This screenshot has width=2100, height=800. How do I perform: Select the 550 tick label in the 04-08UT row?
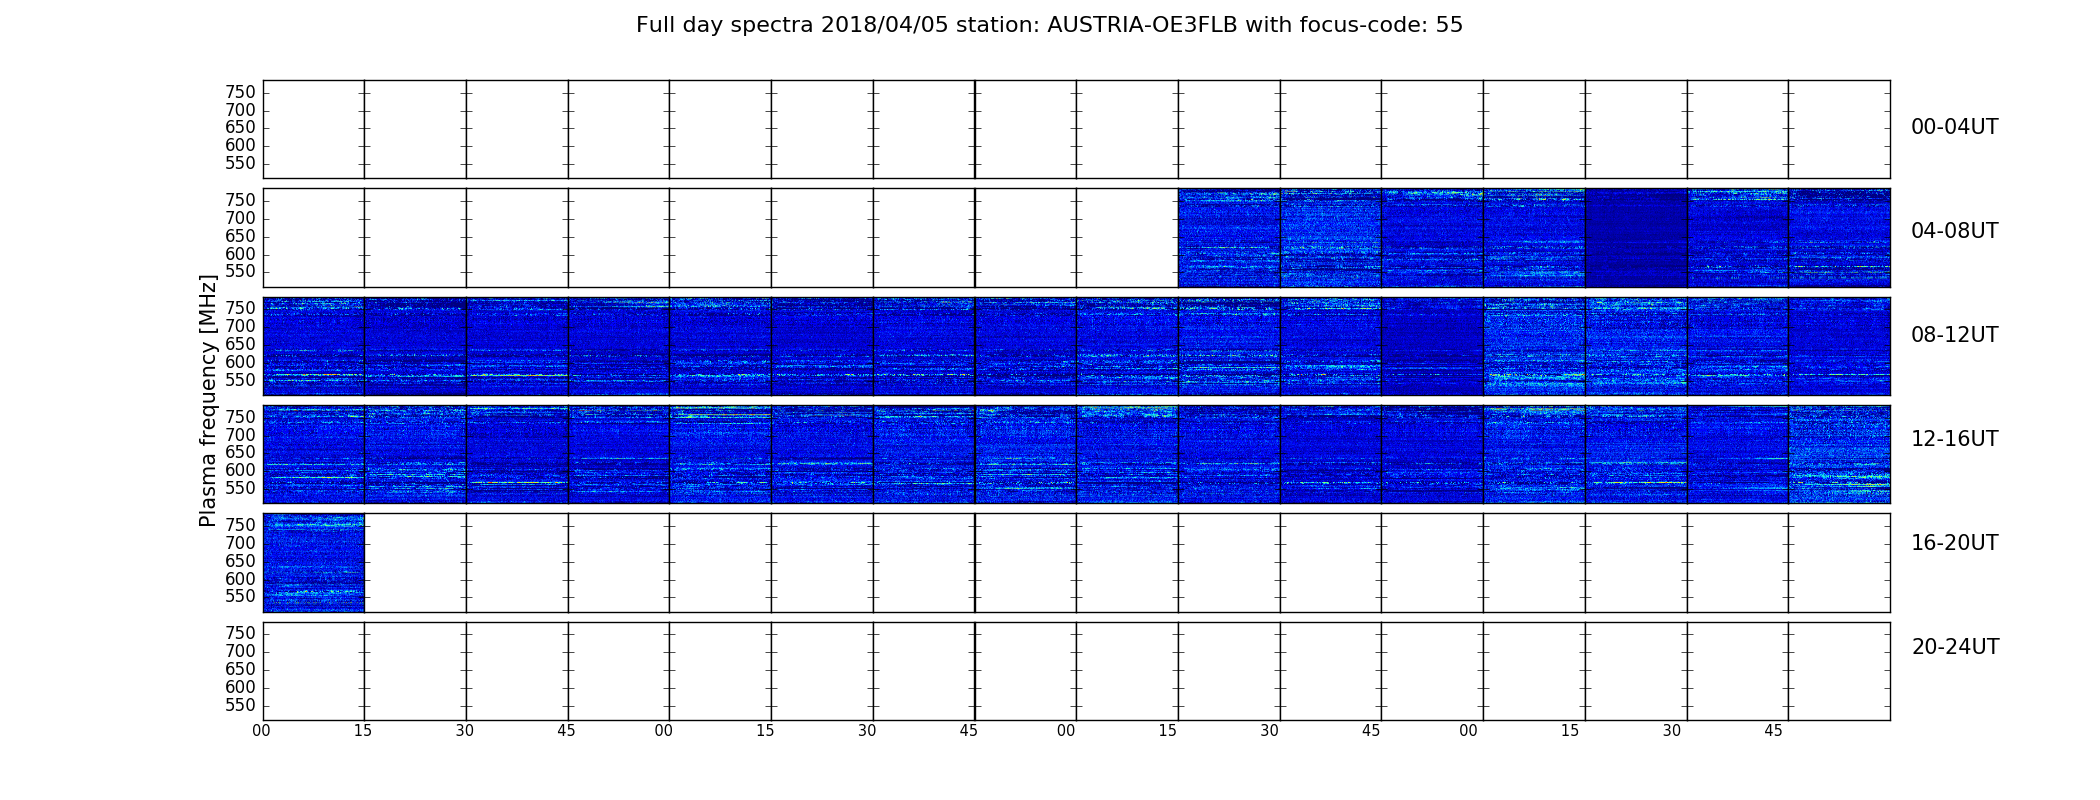pos(240,272)
